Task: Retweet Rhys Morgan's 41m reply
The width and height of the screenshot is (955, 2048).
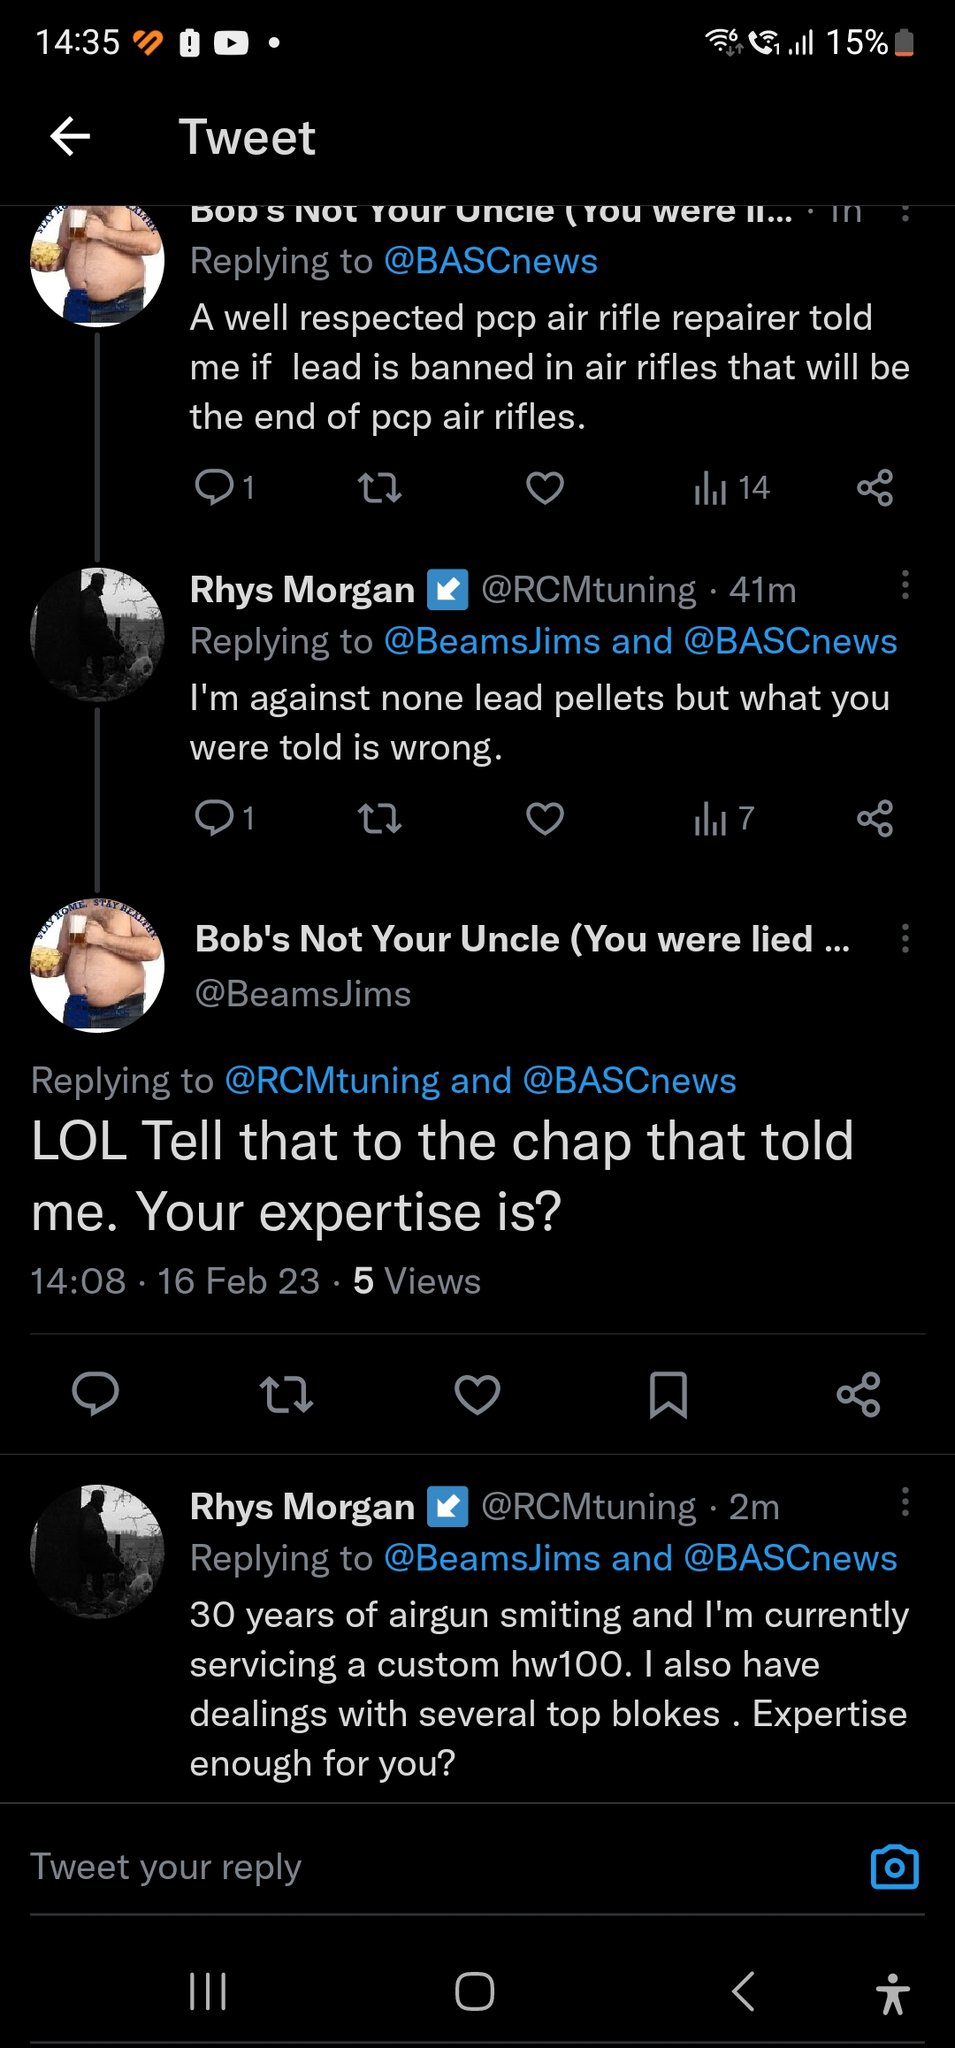Action: coord(380,819)
